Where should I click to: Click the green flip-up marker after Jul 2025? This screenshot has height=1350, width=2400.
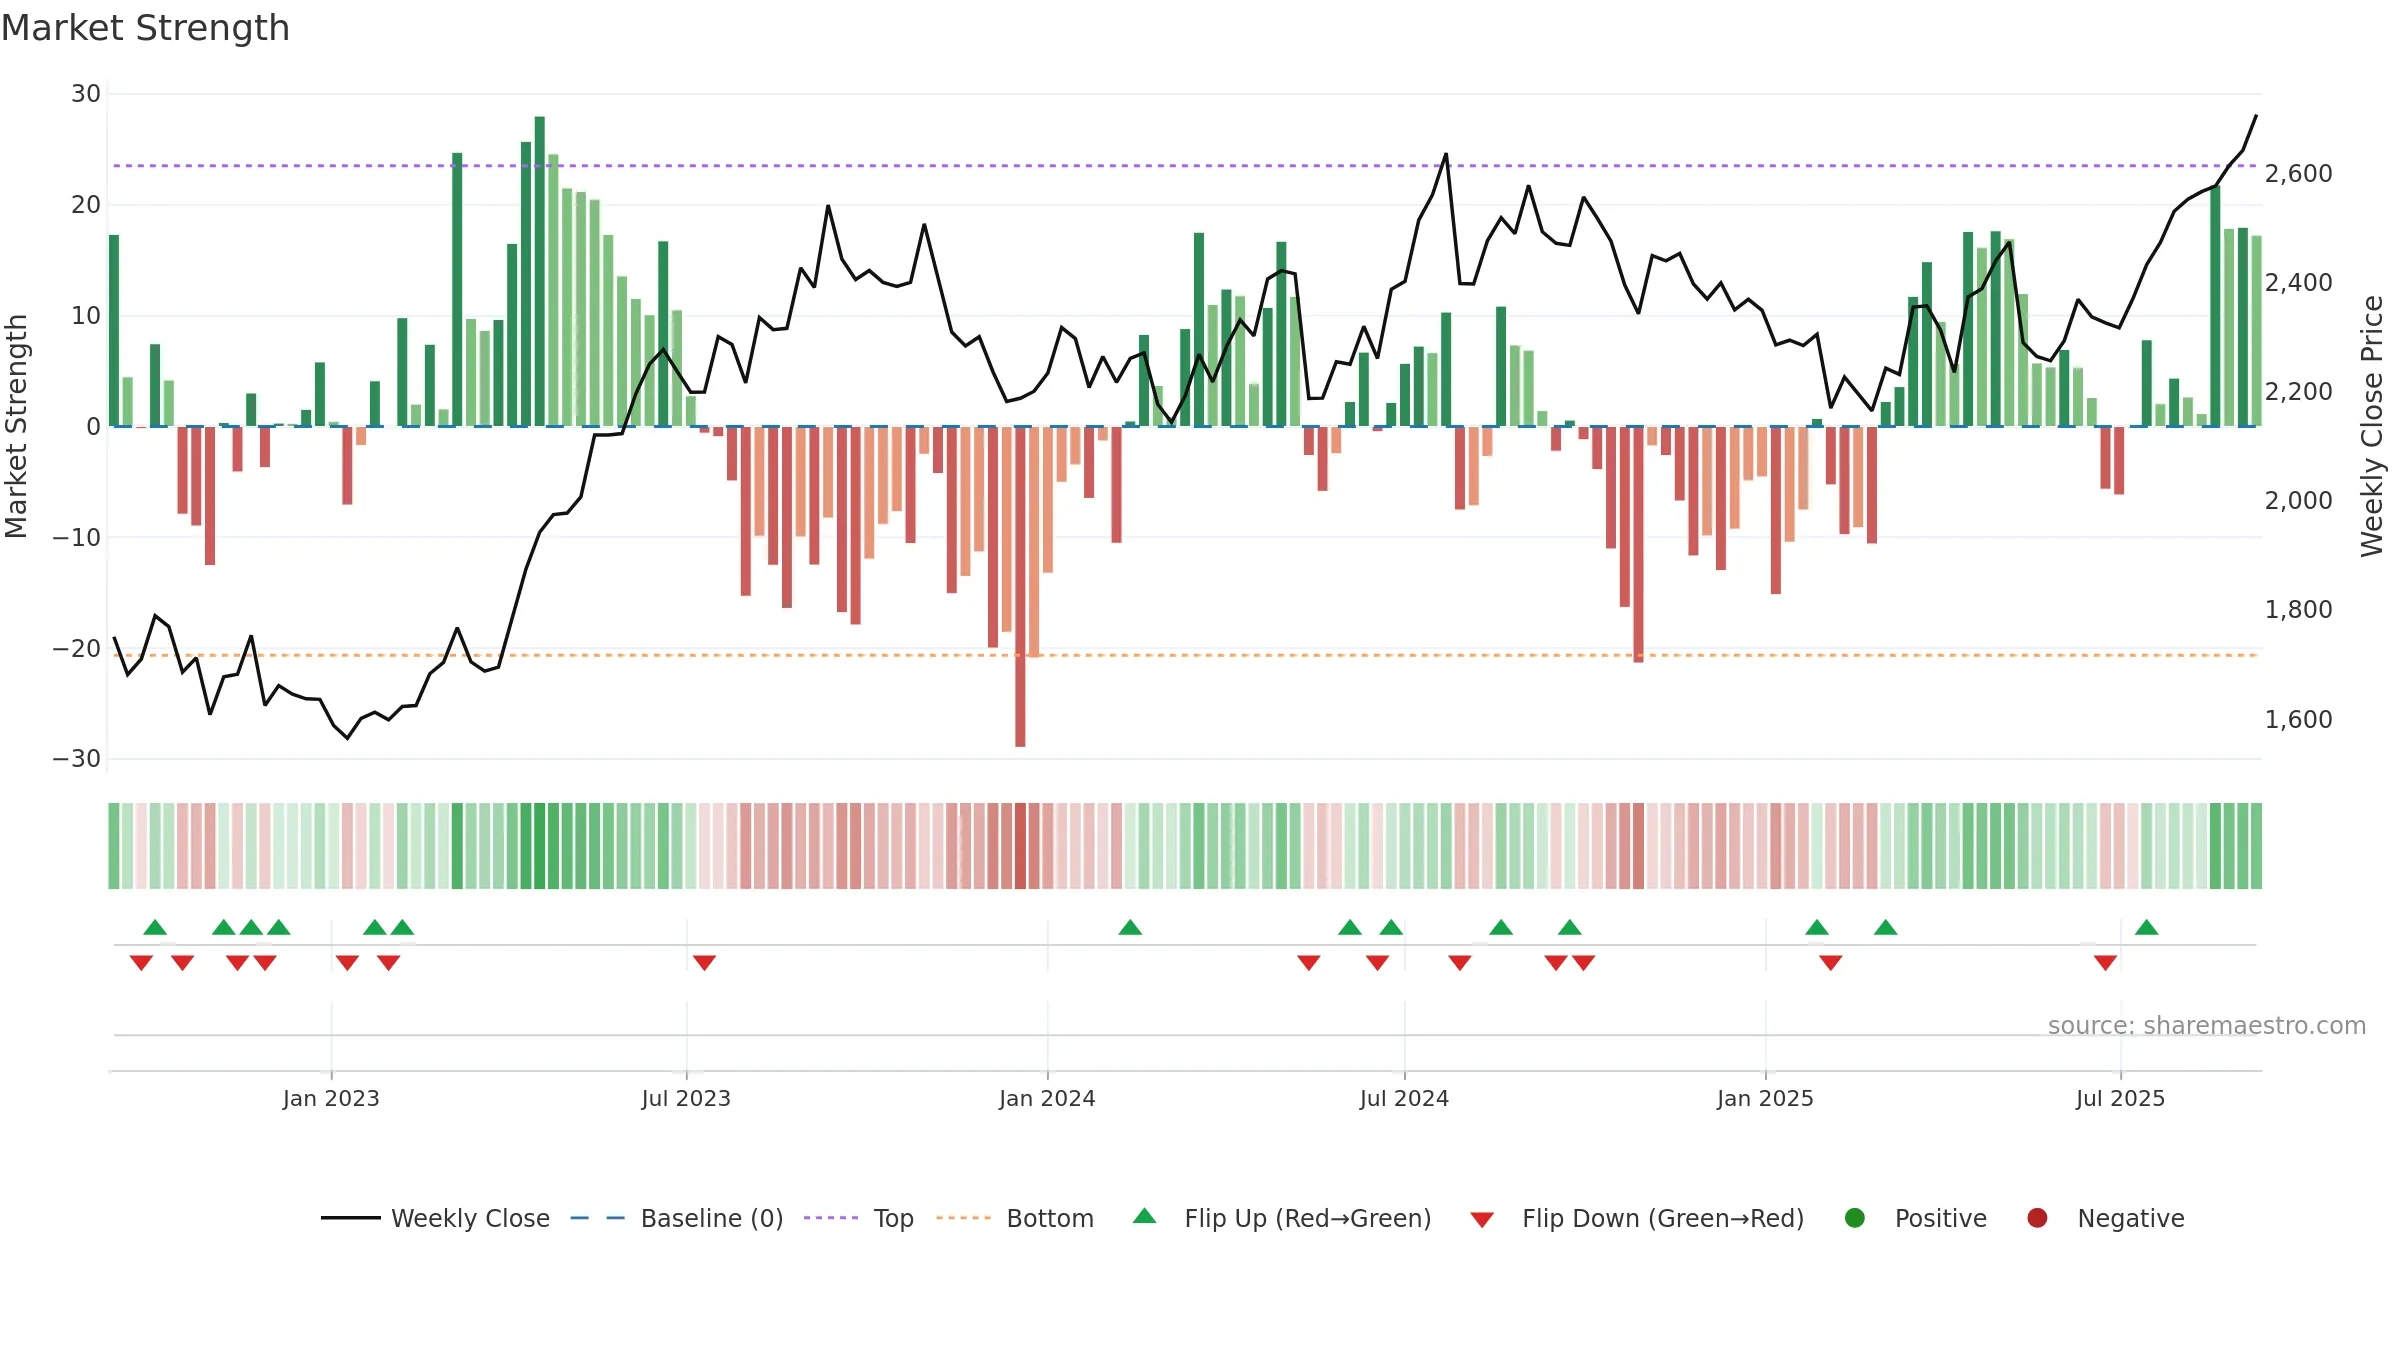tap(2146, 927)
